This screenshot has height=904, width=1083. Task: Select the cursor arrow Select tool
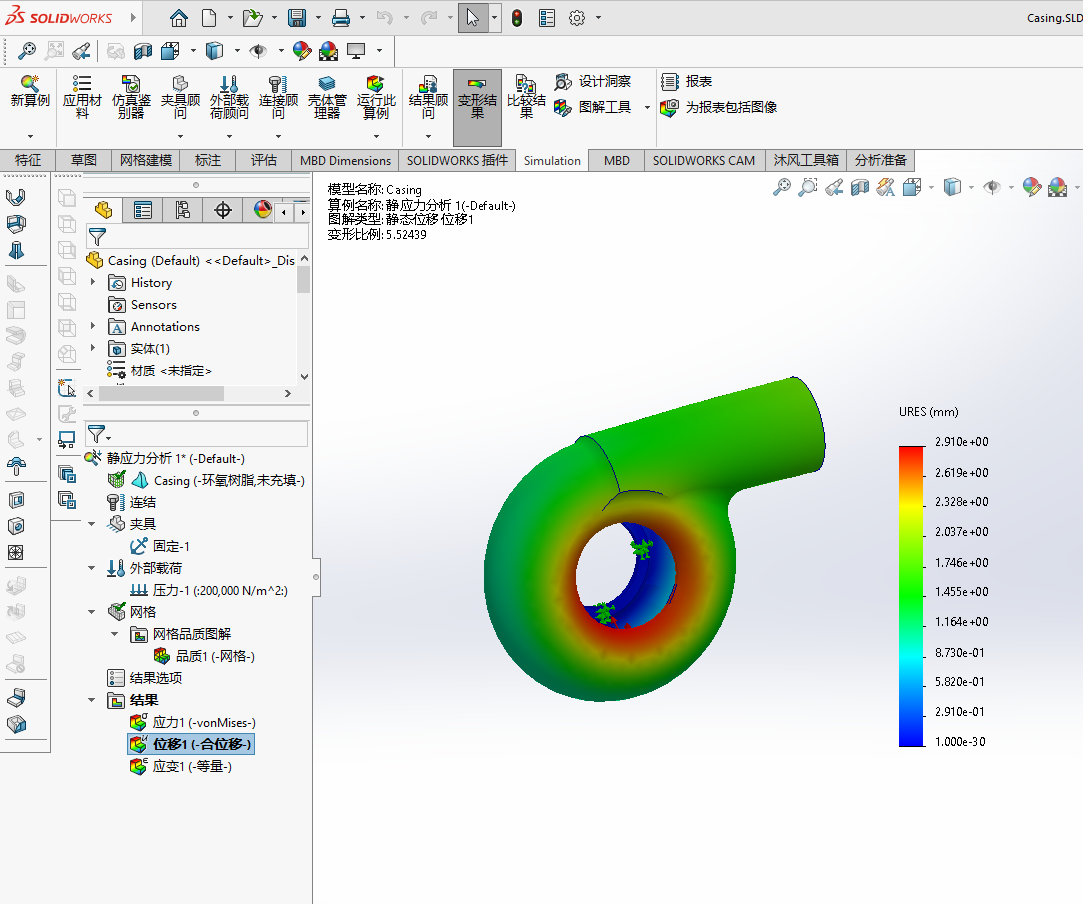pyautogui.click(x=472, y=18)
